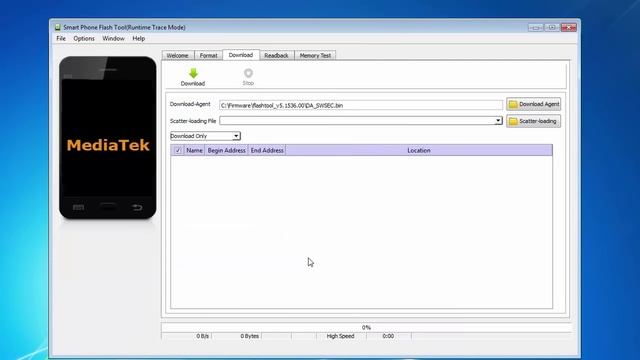
Task: Minimize the Flash Tool window
Action: 536,27
